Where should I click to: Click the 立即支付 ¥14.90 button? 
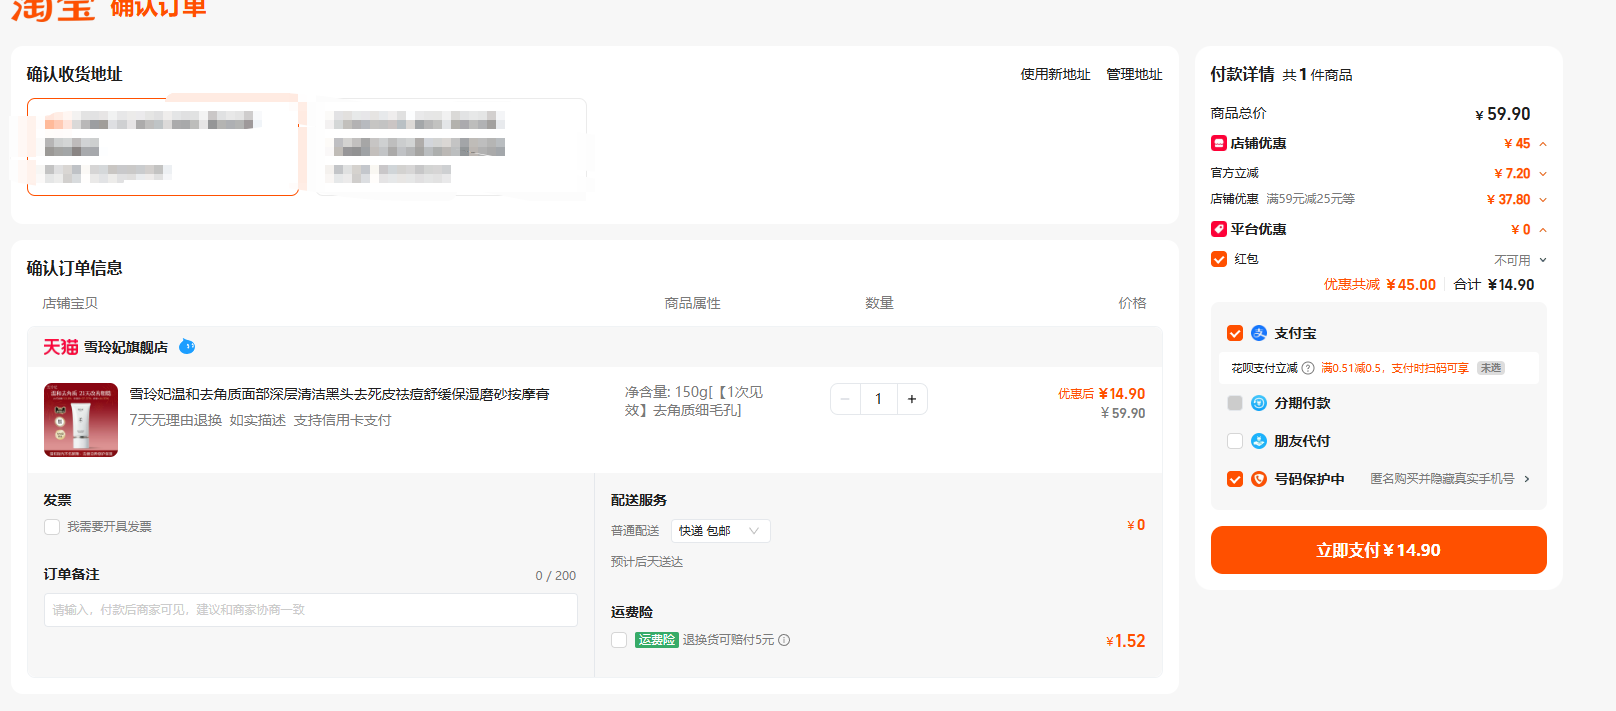coord(1378,550)
